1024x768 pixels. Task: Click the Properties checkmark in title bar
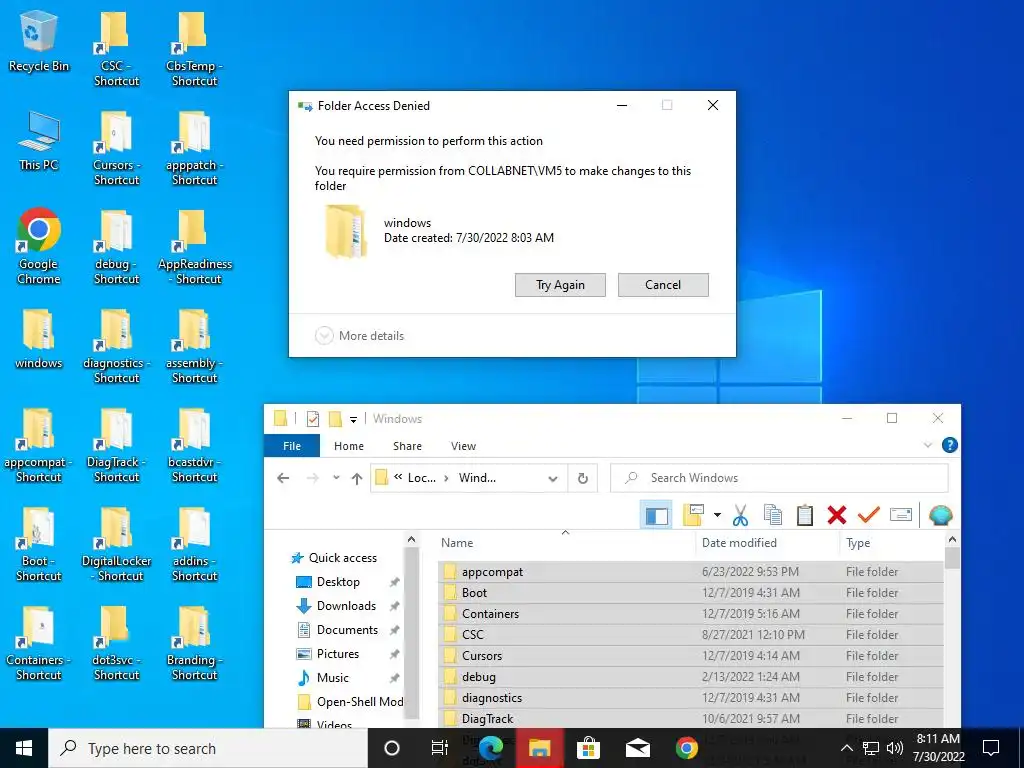[313, 419]
